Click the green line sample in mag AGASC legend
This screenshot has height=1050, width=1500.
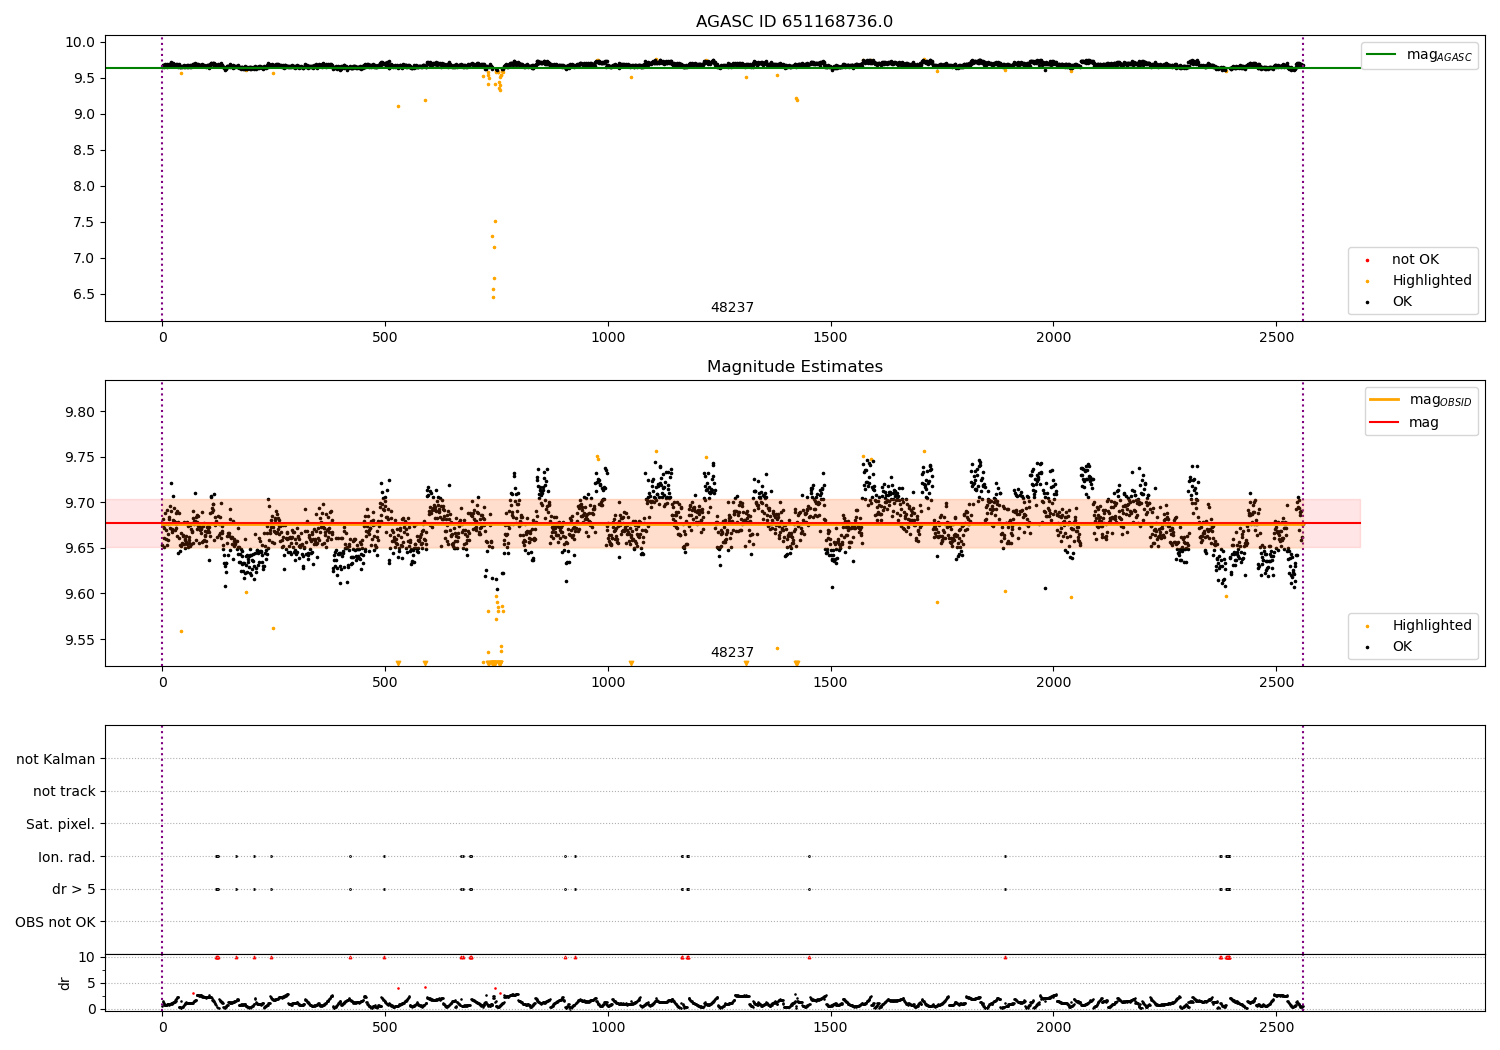pyautogui.click(x=1382, y=55)
